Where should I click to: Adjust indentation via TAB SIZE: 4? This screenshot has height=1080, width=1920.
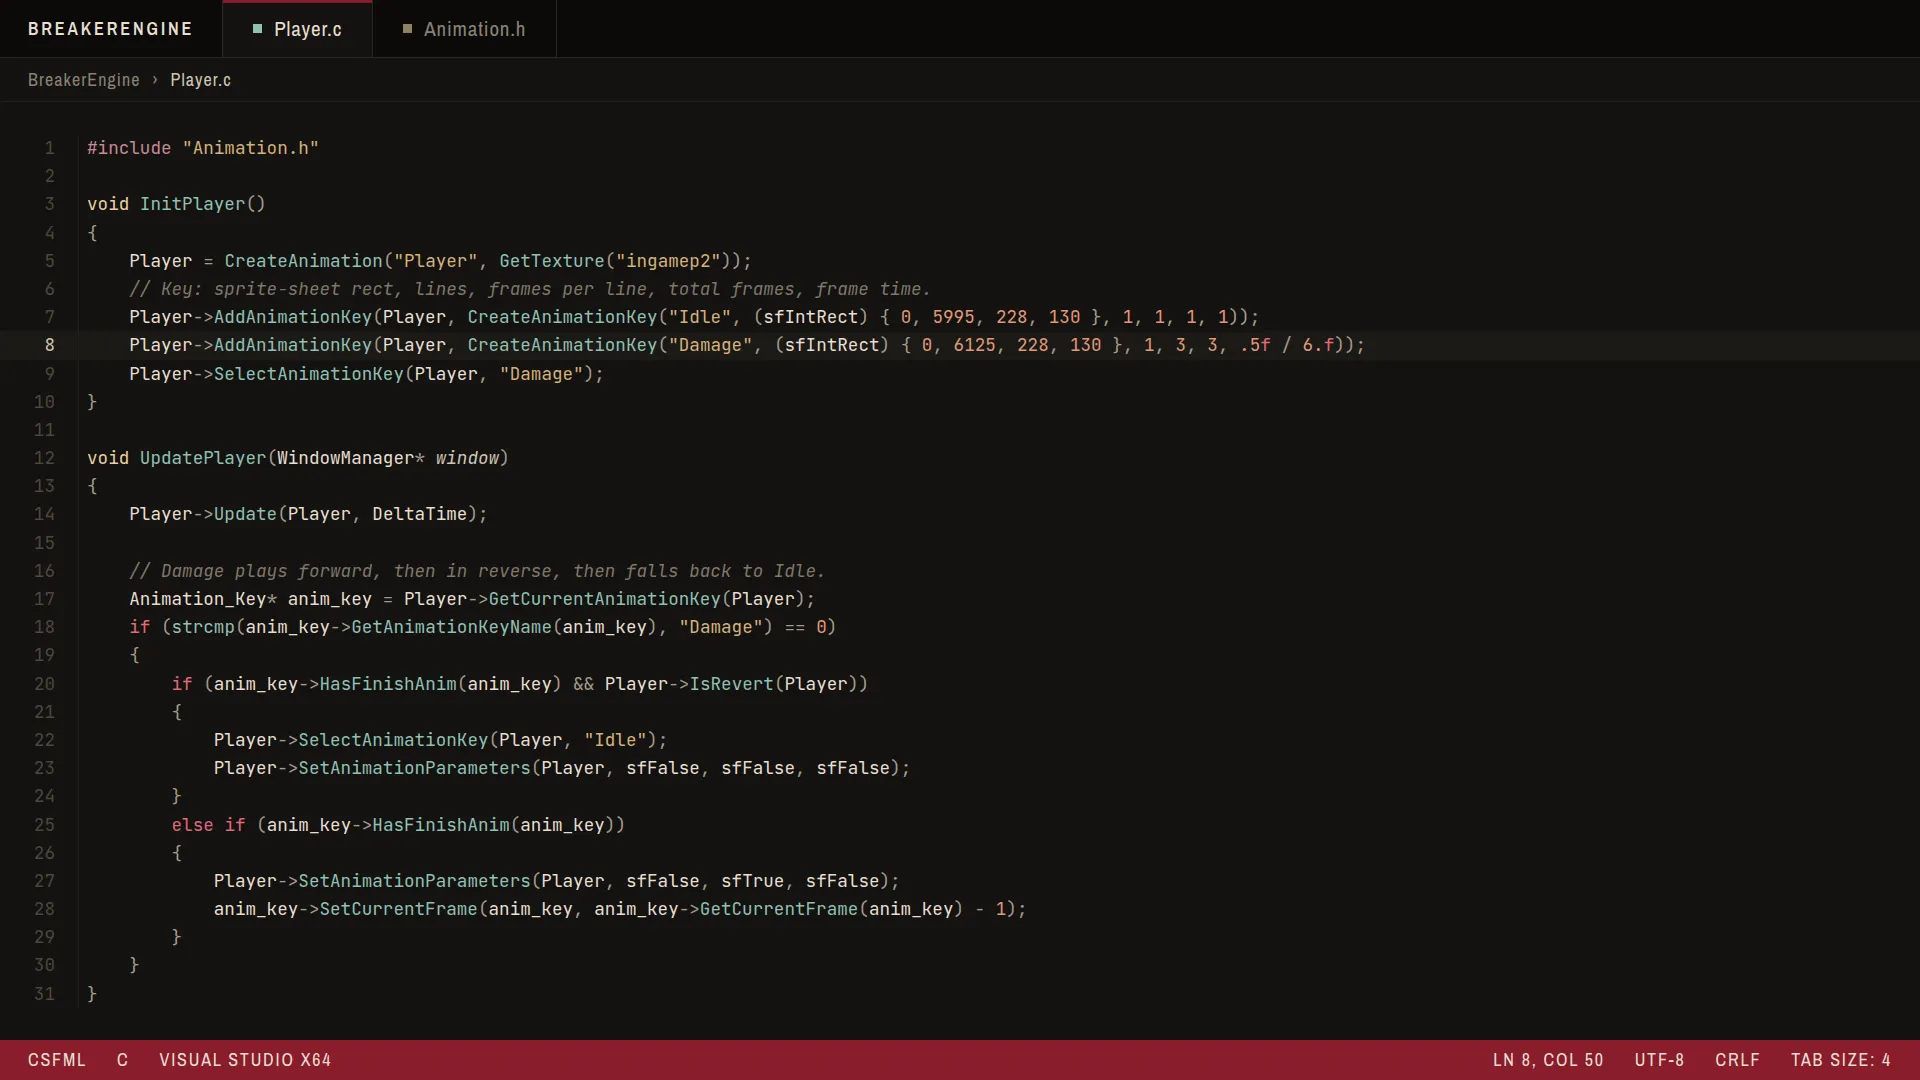(1840, 1060)
